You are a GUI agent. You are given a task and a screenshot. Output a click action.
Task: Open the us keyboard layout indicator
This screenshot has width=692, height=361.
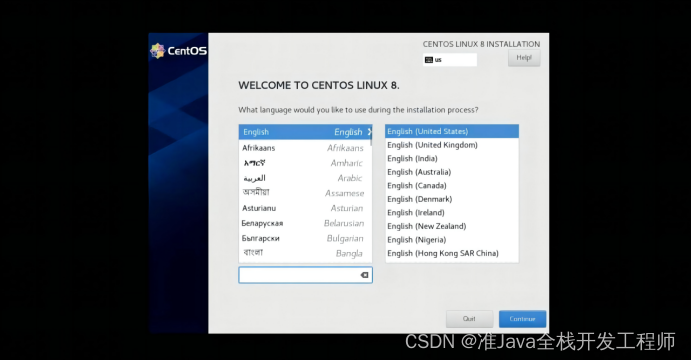click(x=450, y=60)
